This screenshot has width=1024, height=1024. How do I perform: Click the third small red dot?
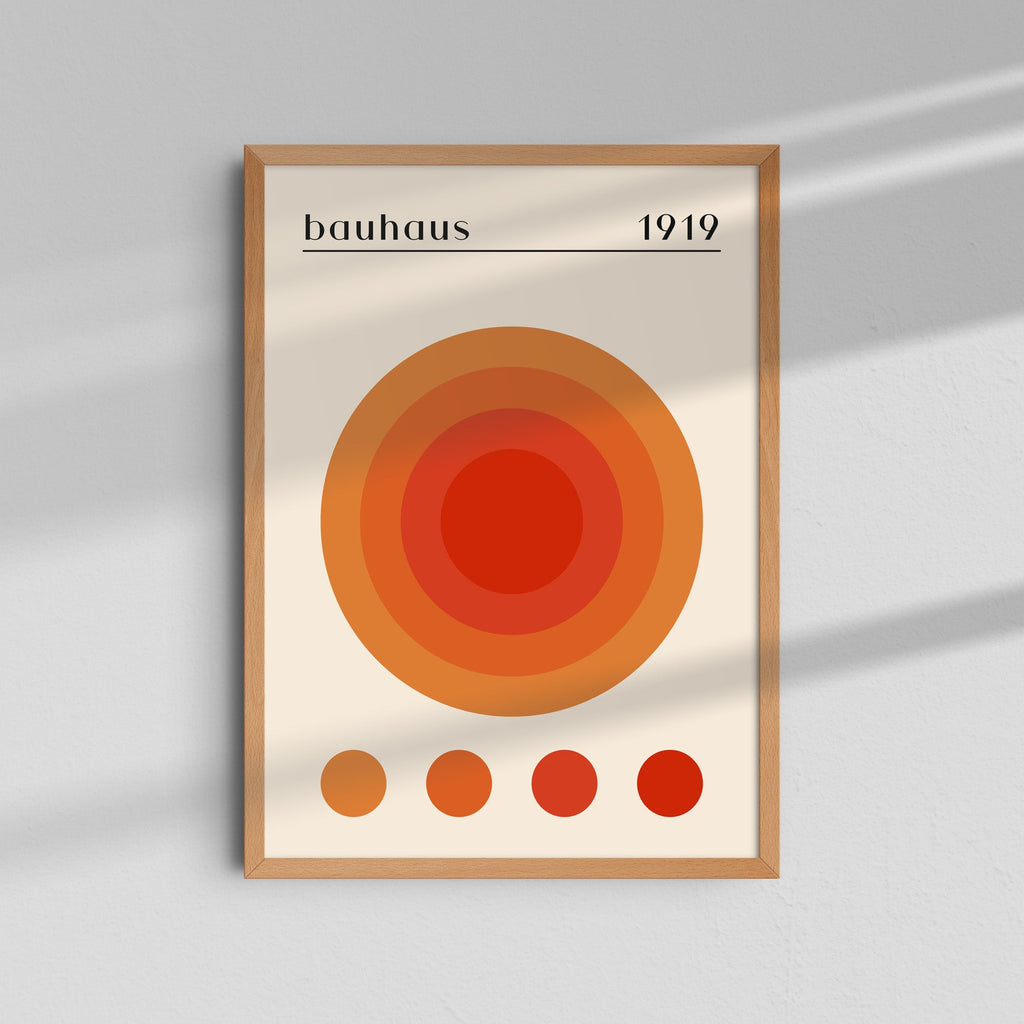tap(565, 785)
